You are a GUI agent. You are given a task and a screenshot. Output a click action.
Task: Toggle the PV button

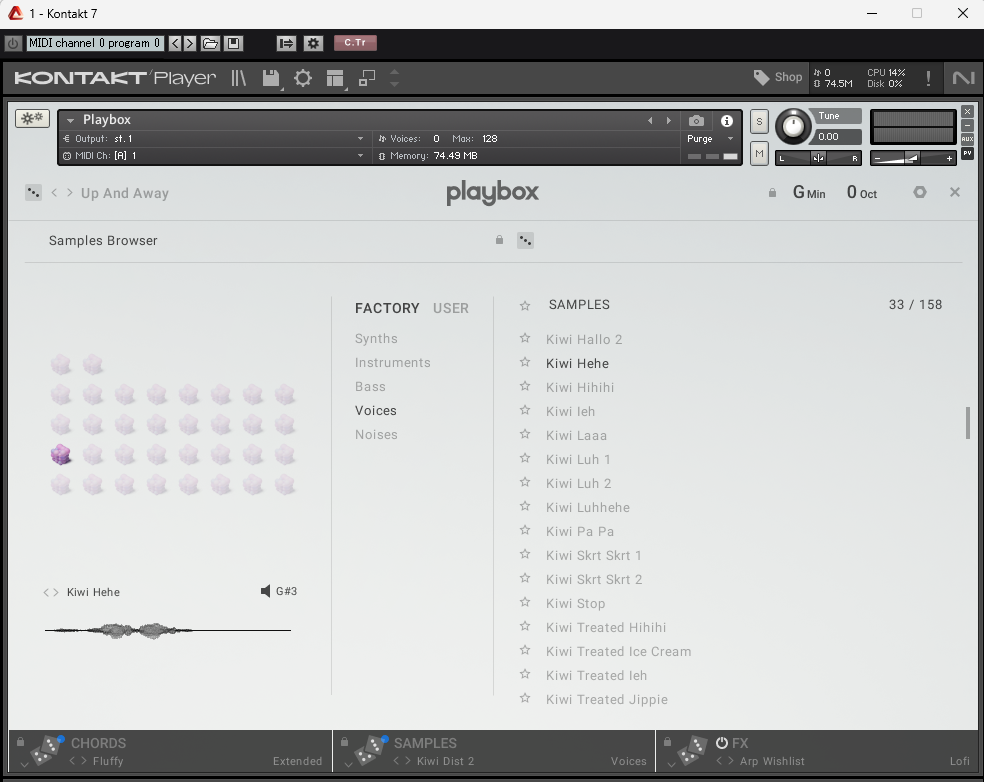tap(968, 153)
